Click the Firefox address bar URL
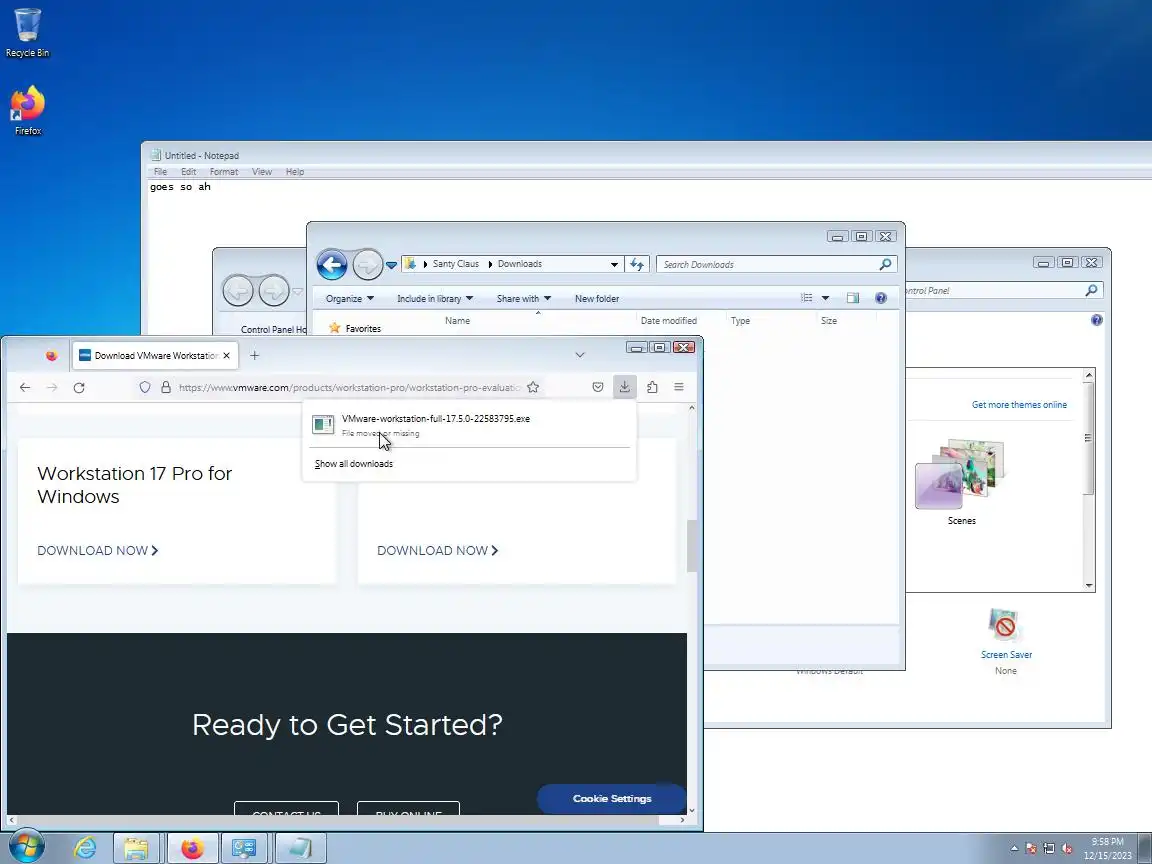The width and height of the screenshot is (1152, 864). tap(350, 387)
